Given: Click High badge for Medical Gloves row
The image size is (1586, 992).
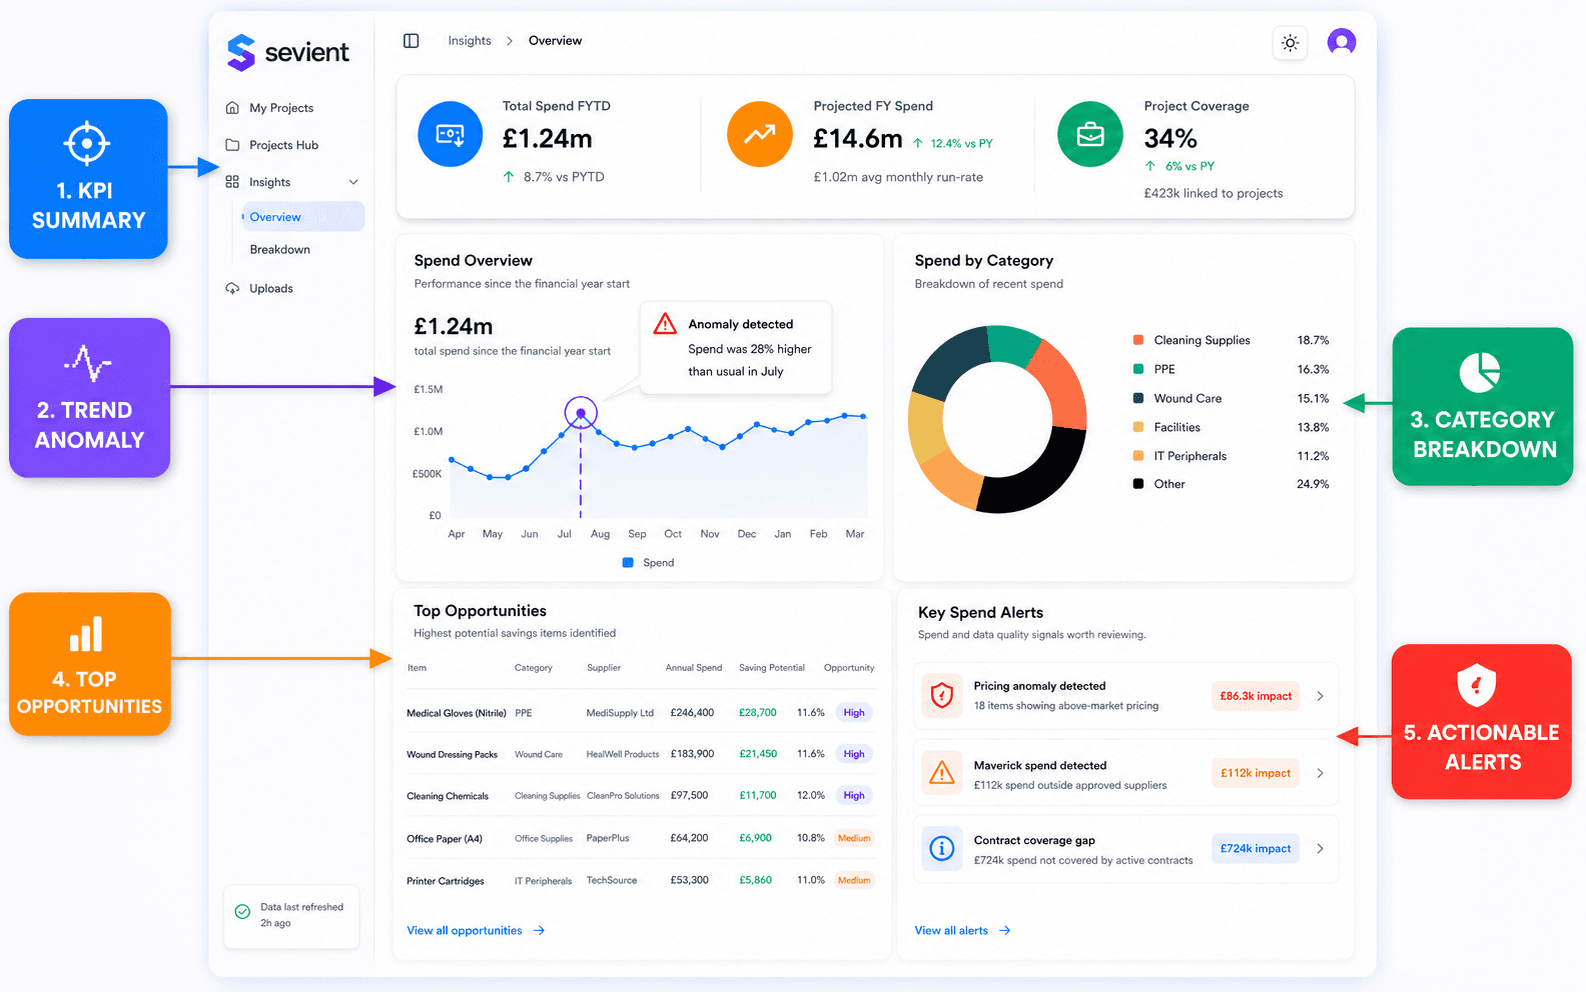Looking at the screenshot, I should point(854,713).
